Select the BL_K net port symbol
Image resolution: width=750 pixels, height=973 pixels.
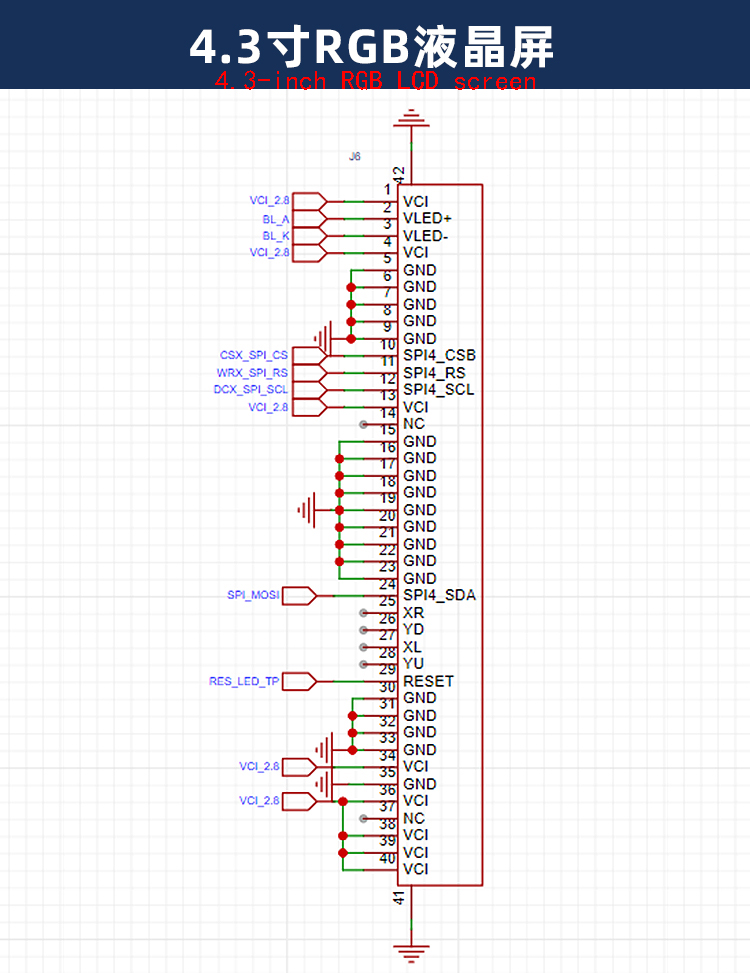310,236
